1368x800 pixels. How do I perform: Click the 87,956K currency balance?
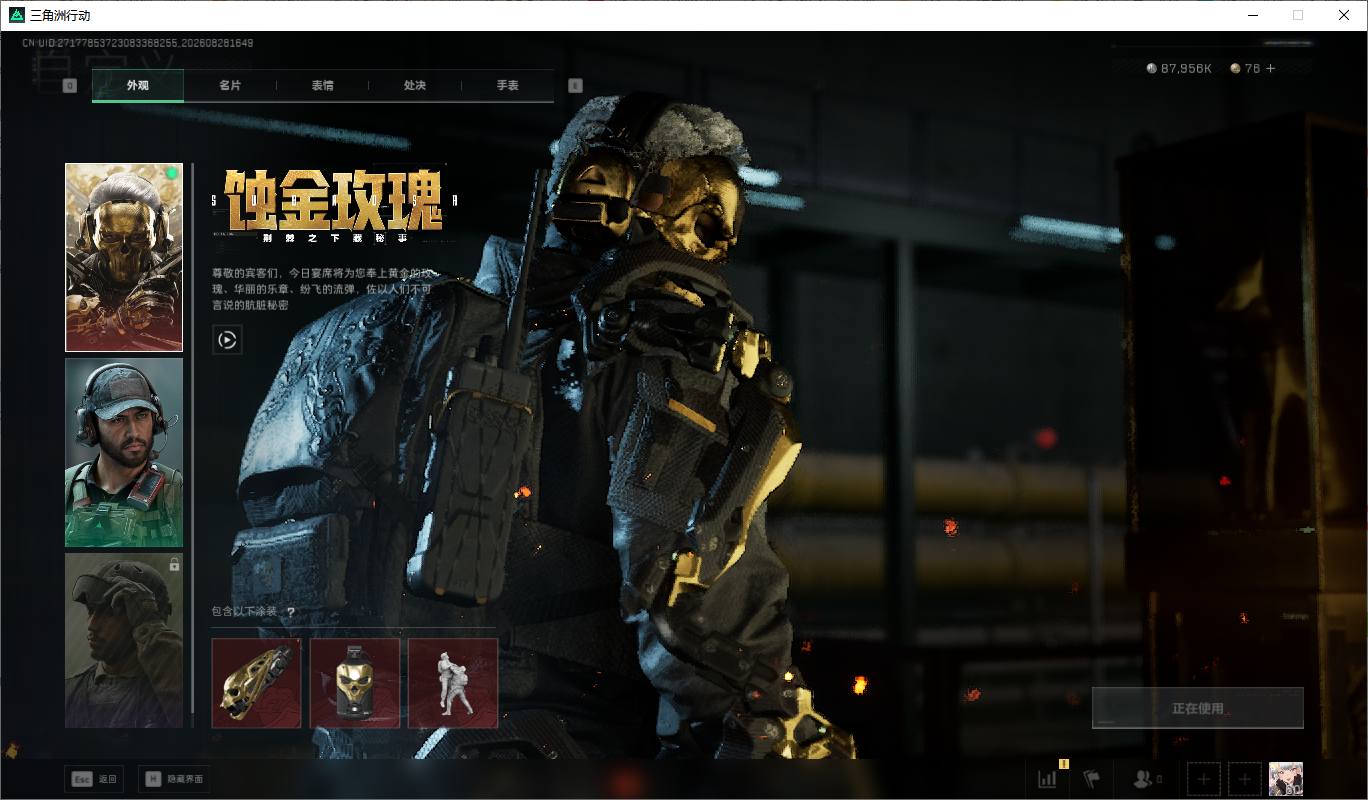pyautogui.click(x=1179, y=68)
